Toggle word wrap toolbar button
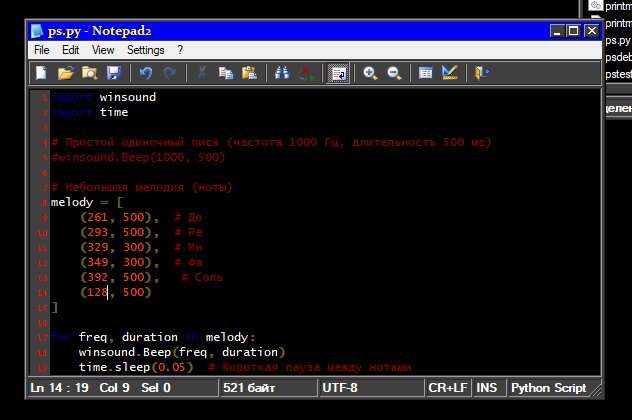The image size is (632, 420). (338, 73)
